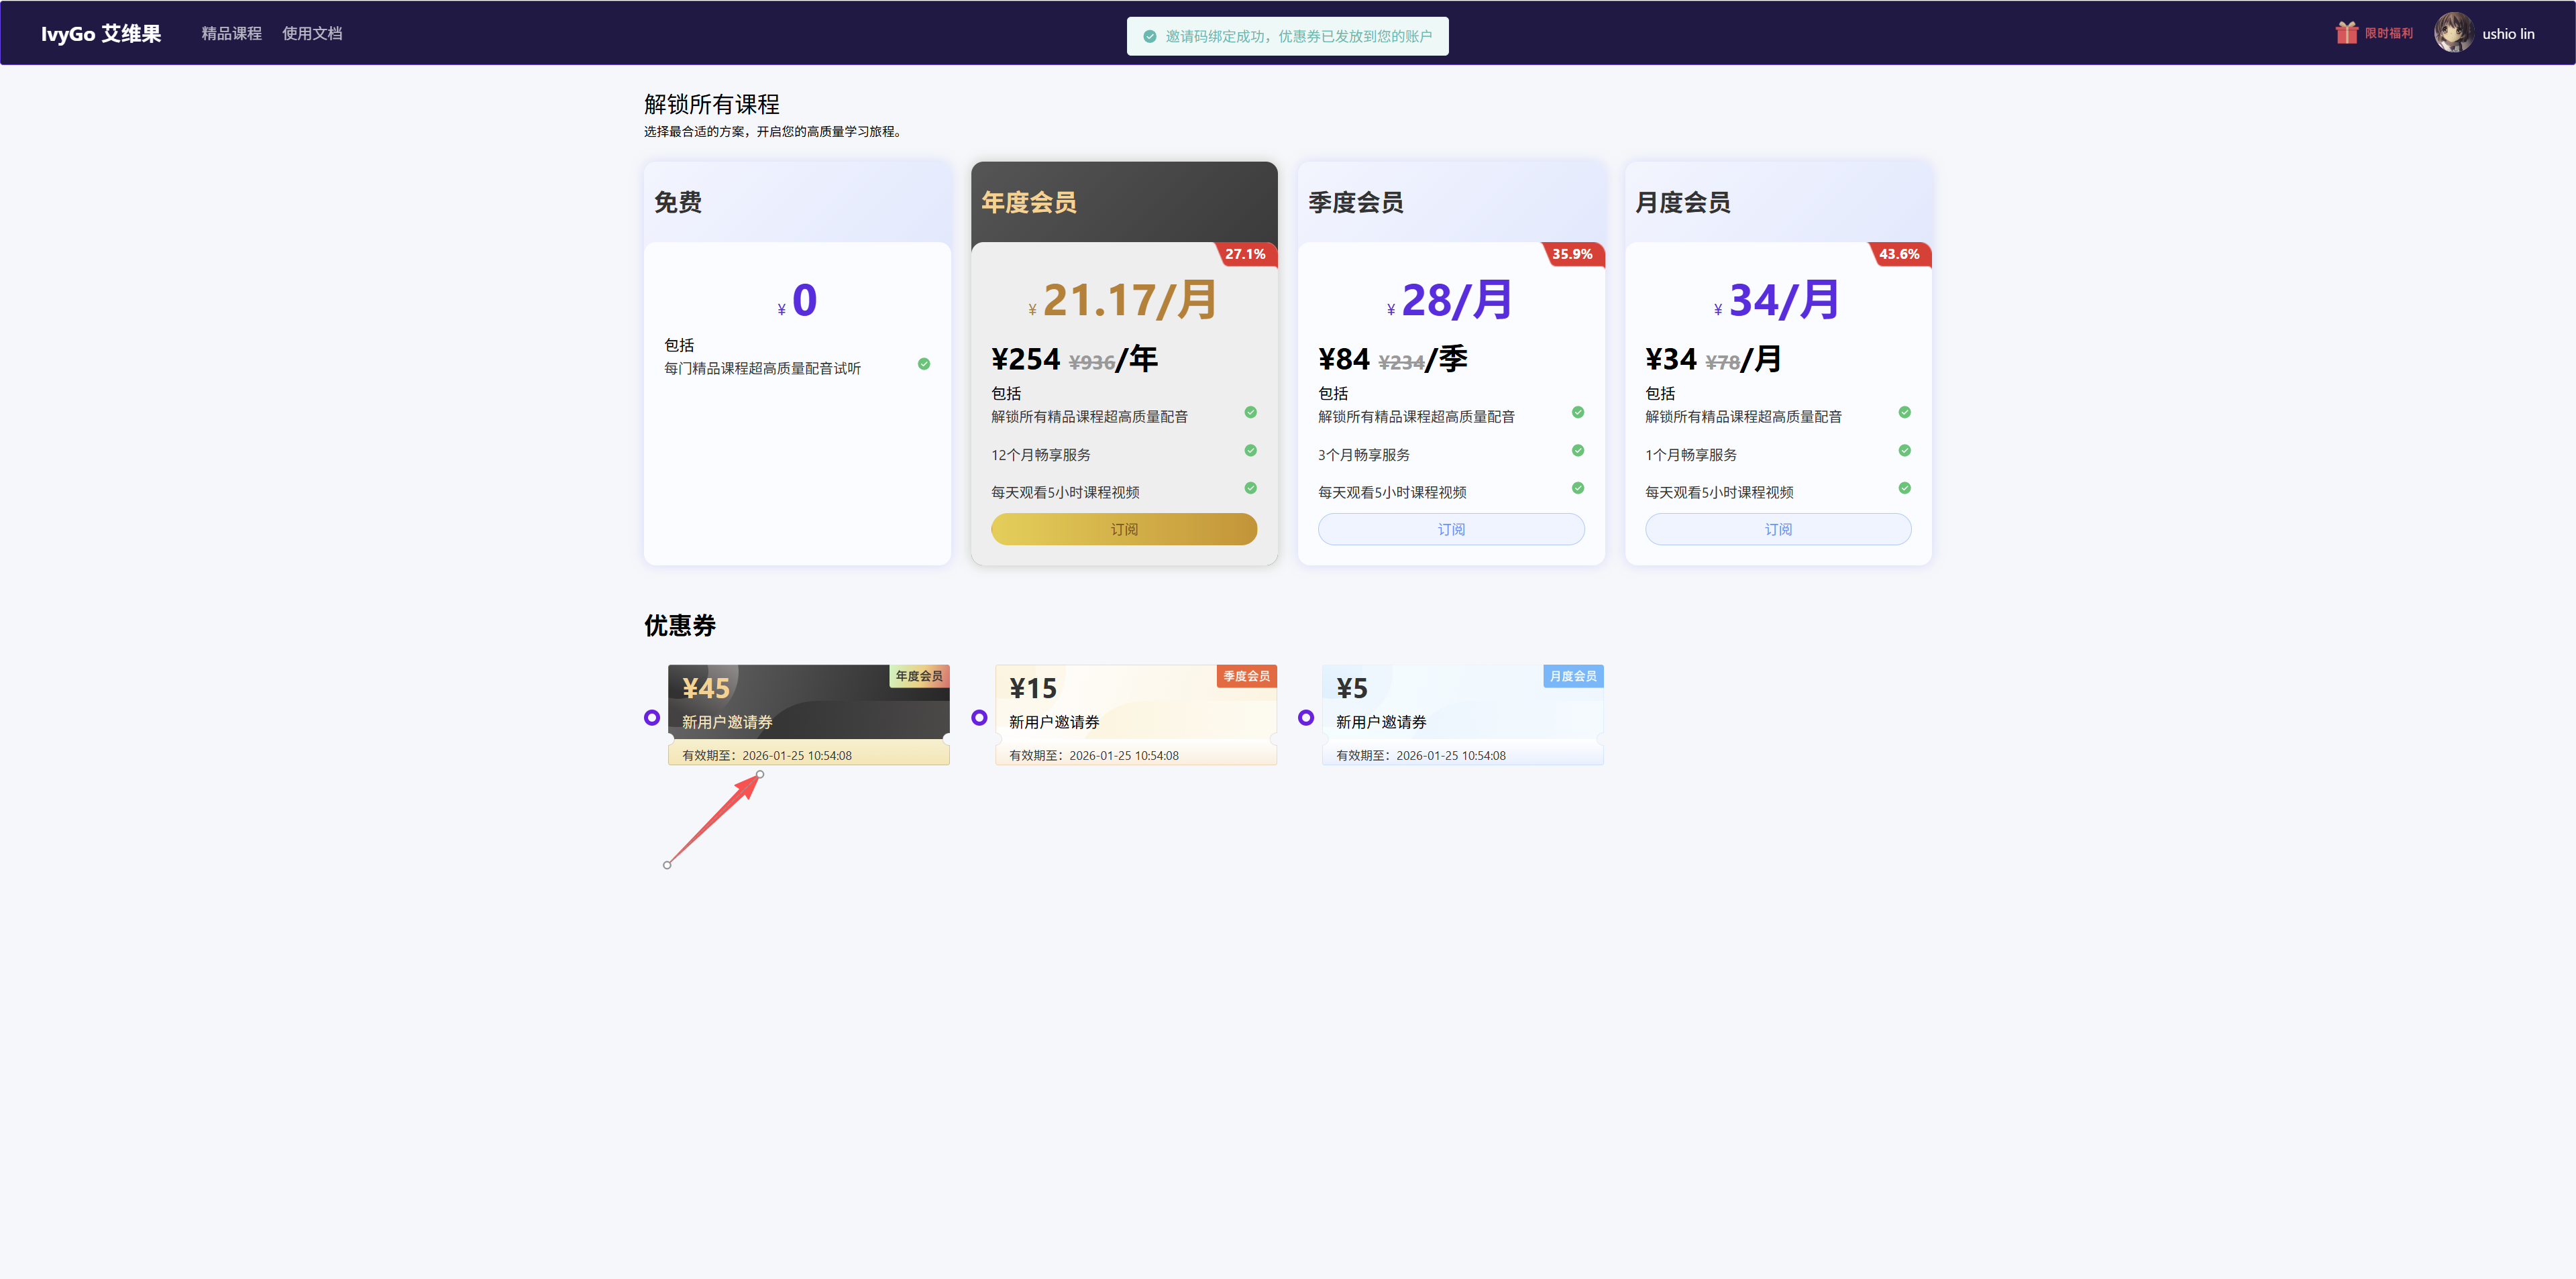Click success checkmark icon in notification toast
Image resolution: width=2576 pixels, height=1279 pixels.
[1150, 37]
